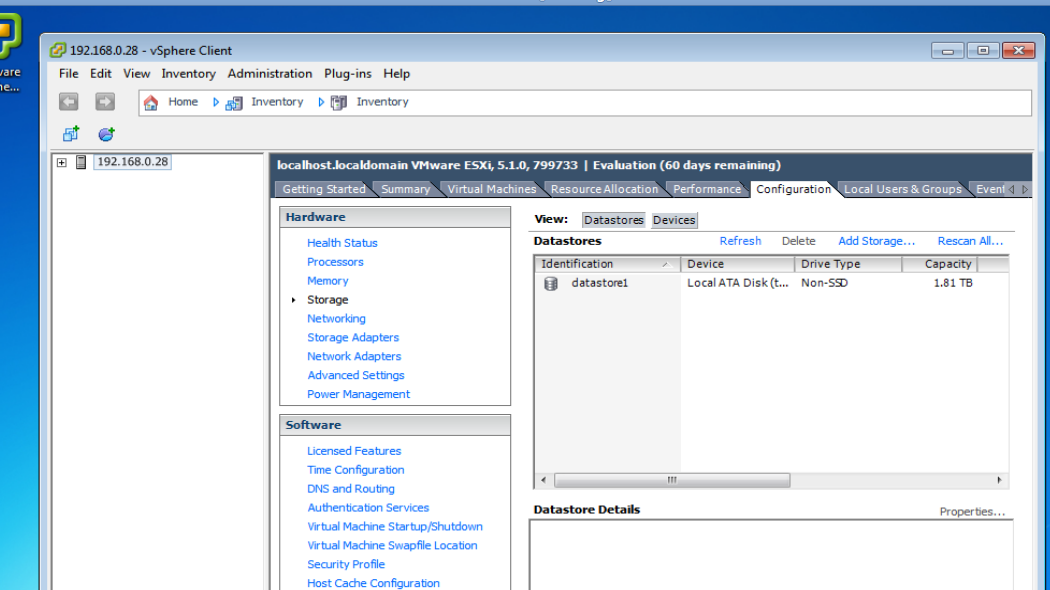The height and width of the screenshot is (590, 1050).
Task: Open Virtual Machine Startup/Shutdown link
Action: [x=394, y=526]
